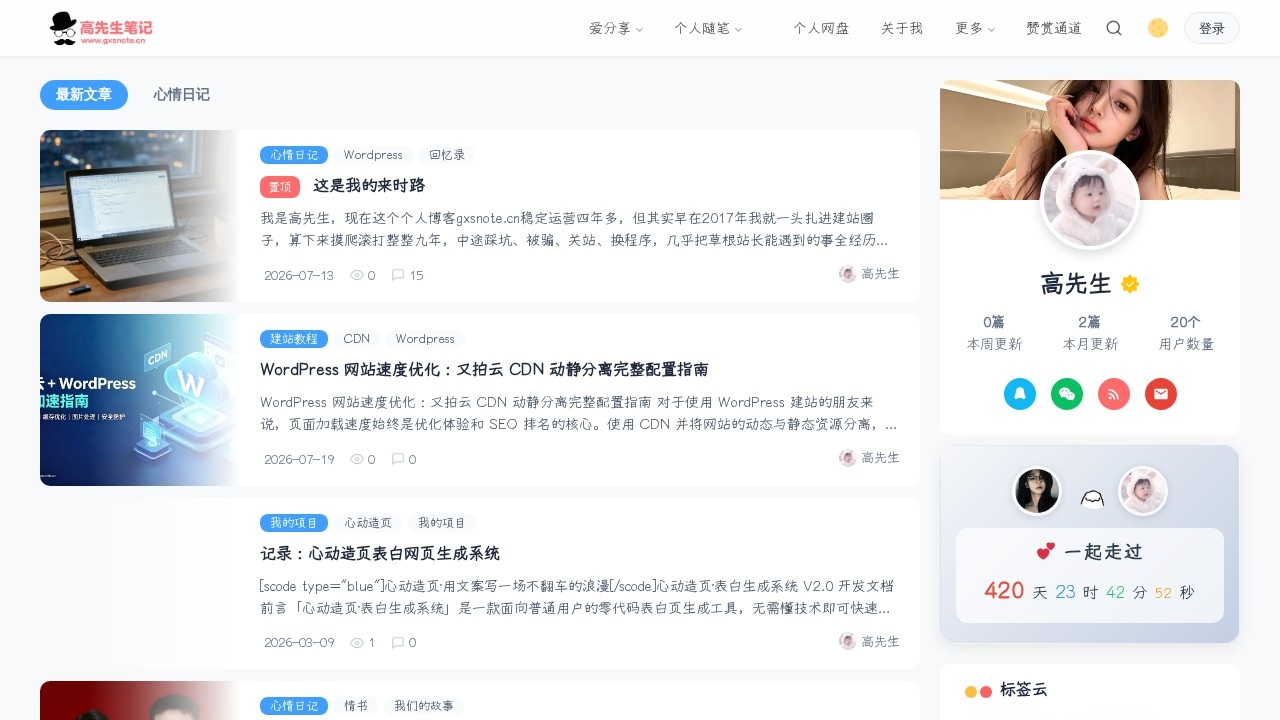This screenshot has height=720, width=1280.
Task: Click the 情书 tag
Action: [356, 706]
